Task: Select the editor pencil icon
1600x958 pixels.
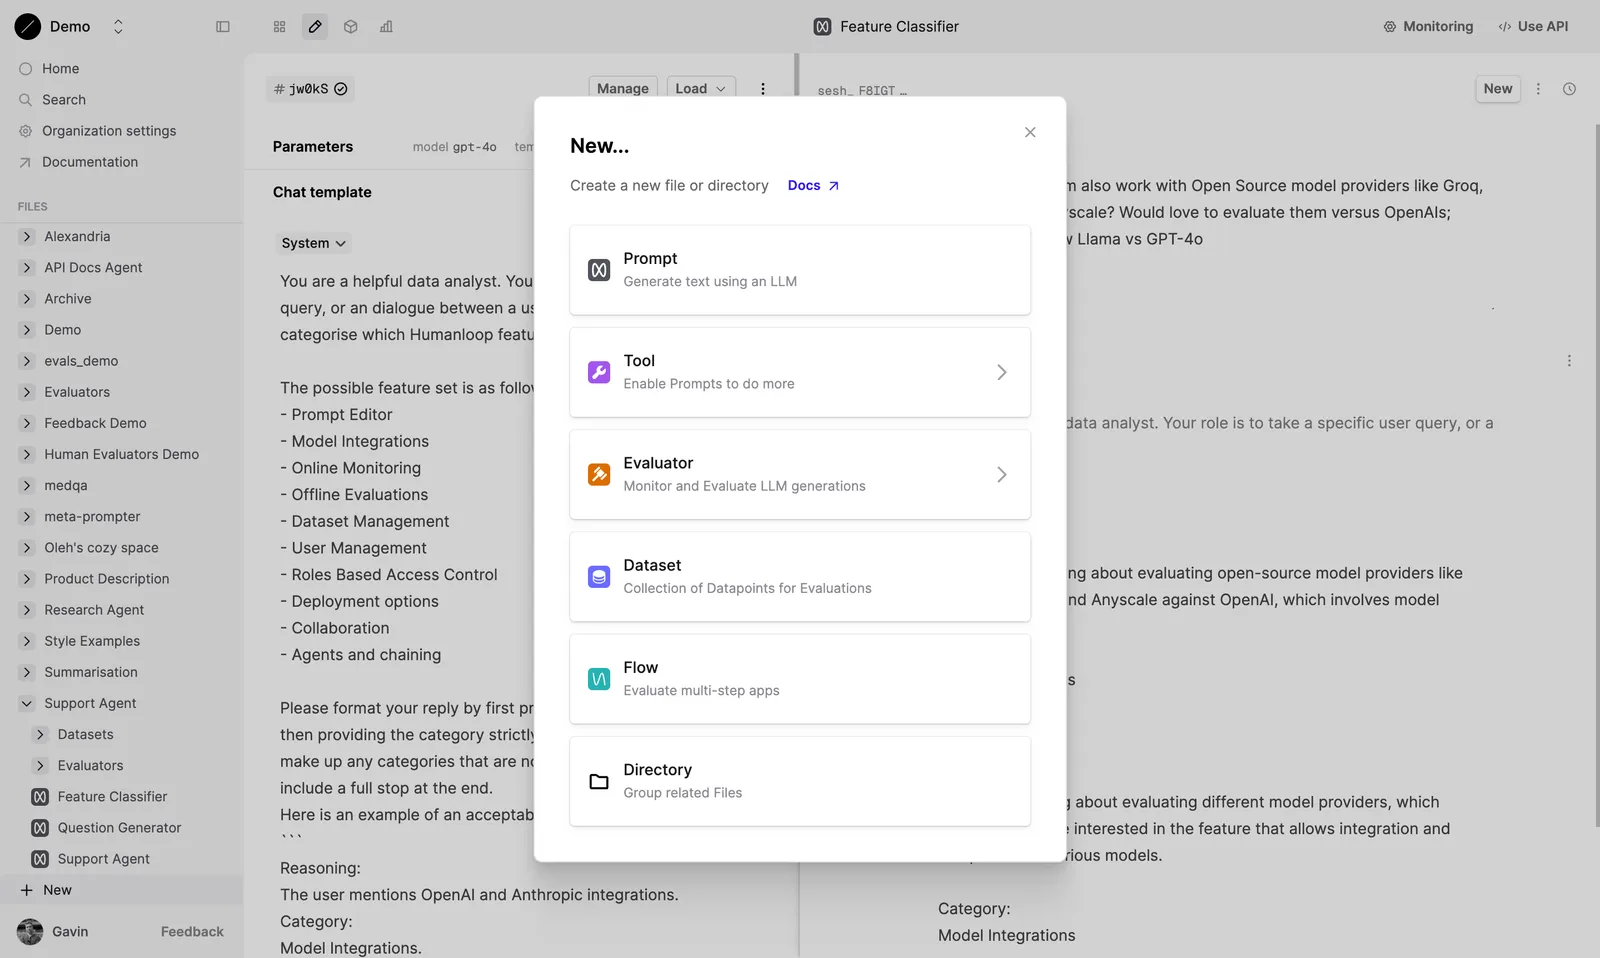Action: [x=315, y=27]
